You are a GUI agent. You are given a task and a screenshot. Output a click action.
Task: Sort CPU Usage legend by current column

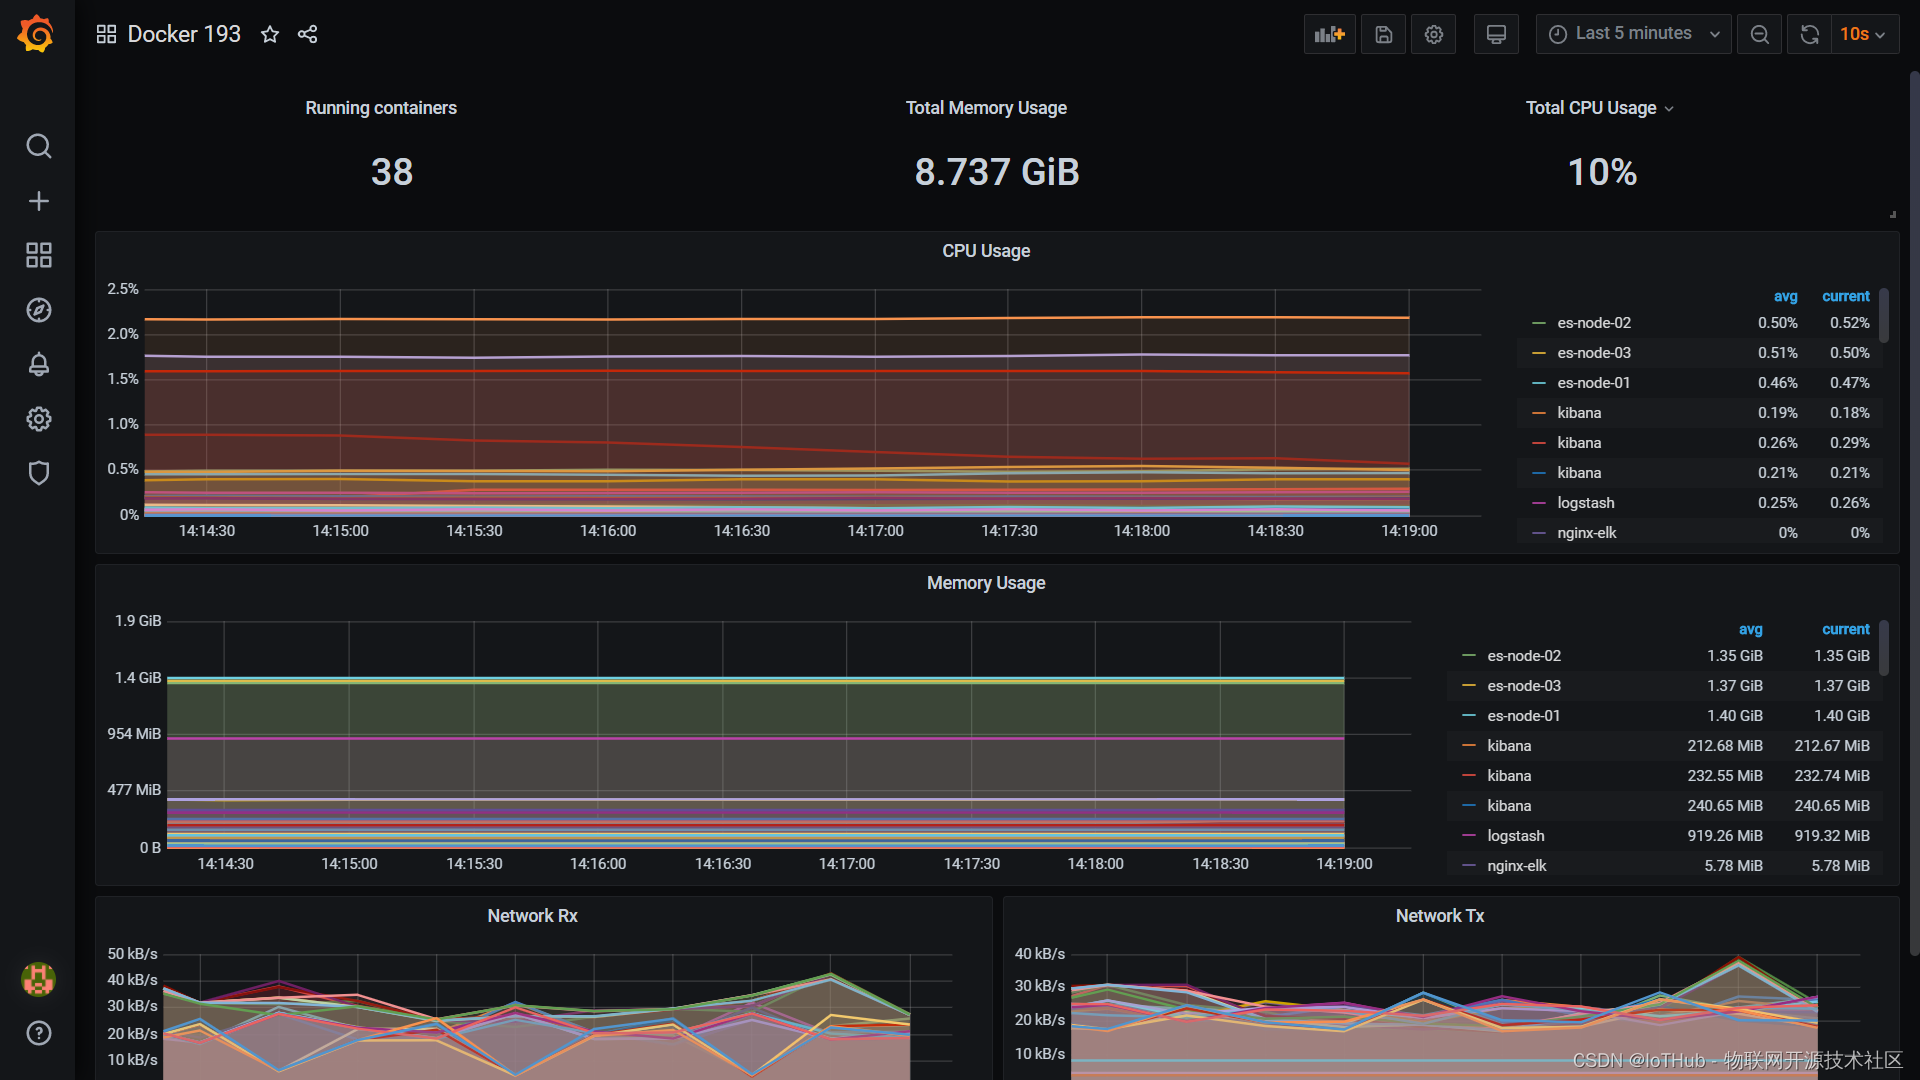click(x=1845, y=297)
